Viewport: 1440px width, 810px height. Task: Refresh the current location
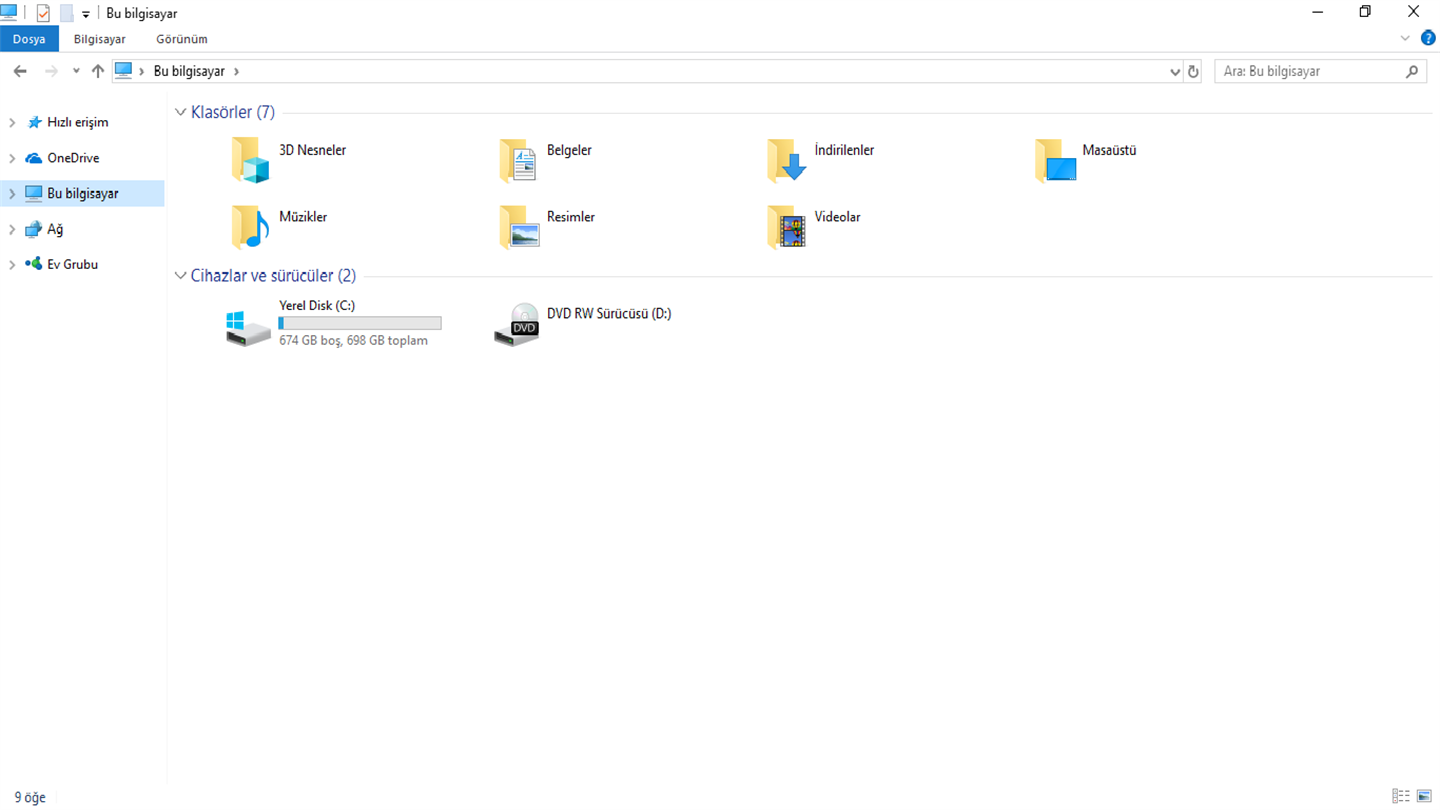(x=1193, y=71)
